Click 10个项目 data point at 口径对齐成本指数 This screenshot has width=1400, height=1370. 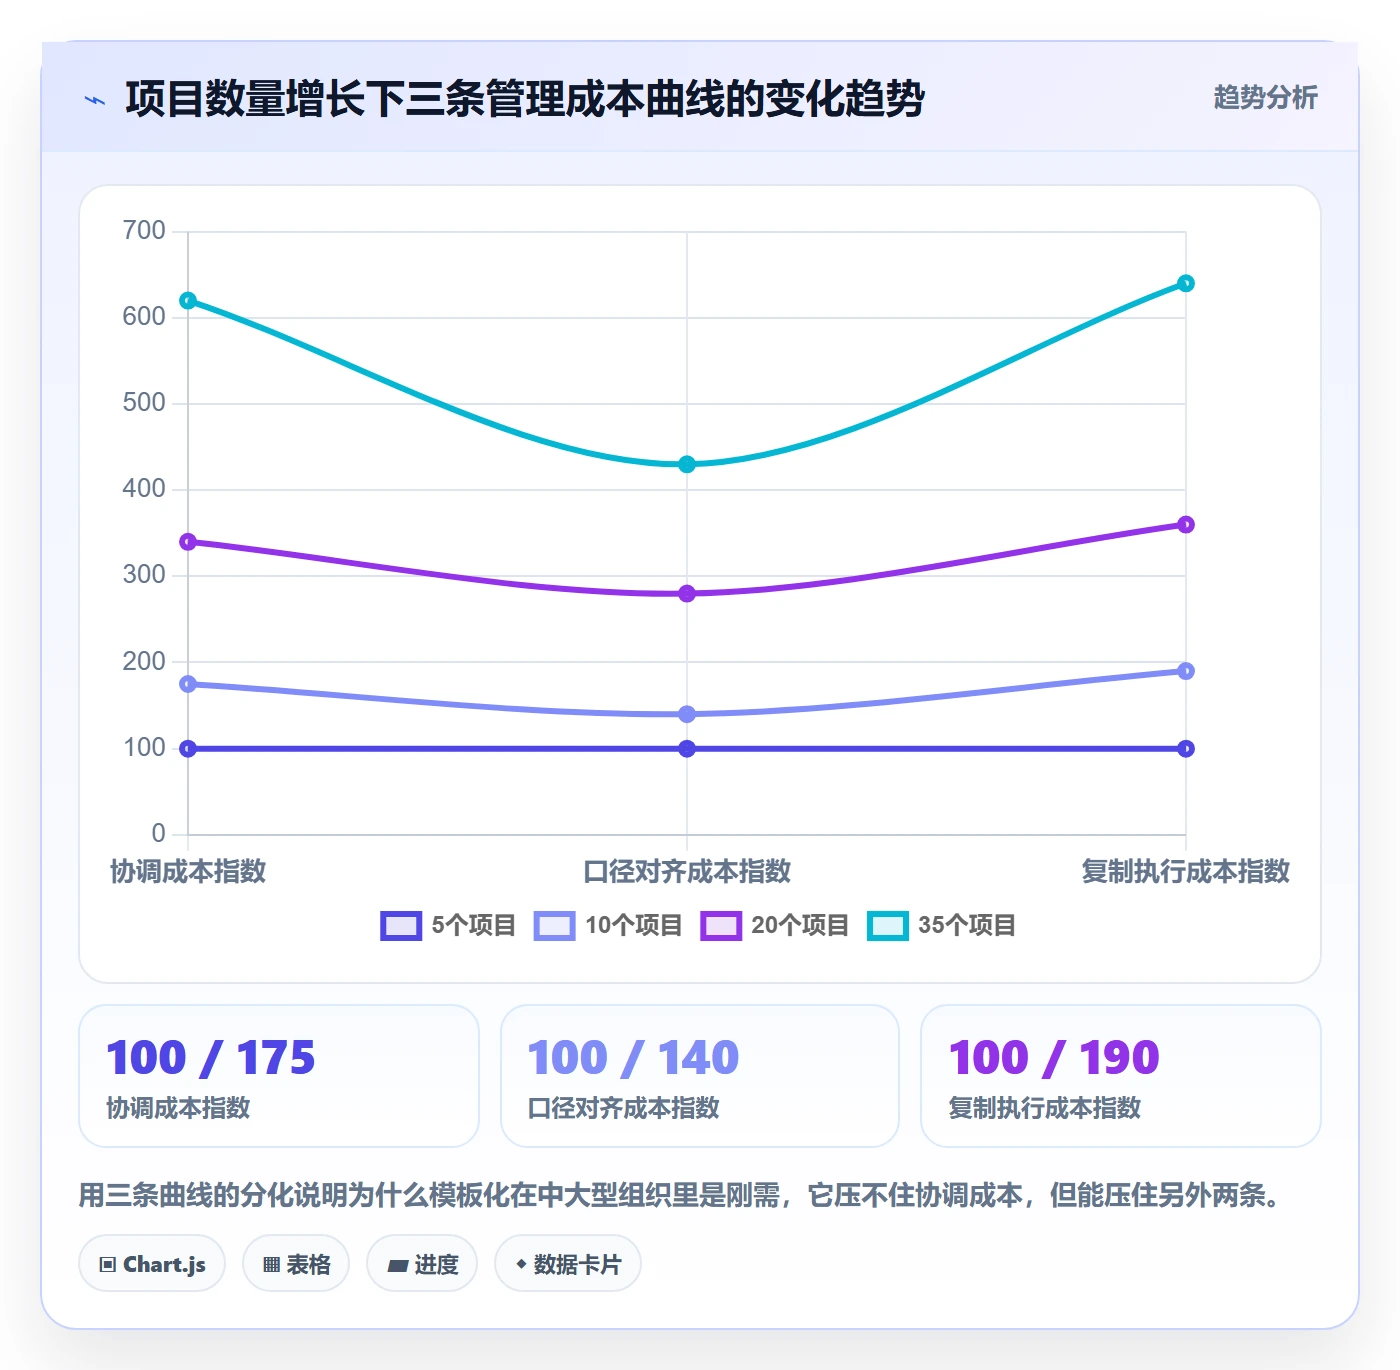tap(687, 714)
